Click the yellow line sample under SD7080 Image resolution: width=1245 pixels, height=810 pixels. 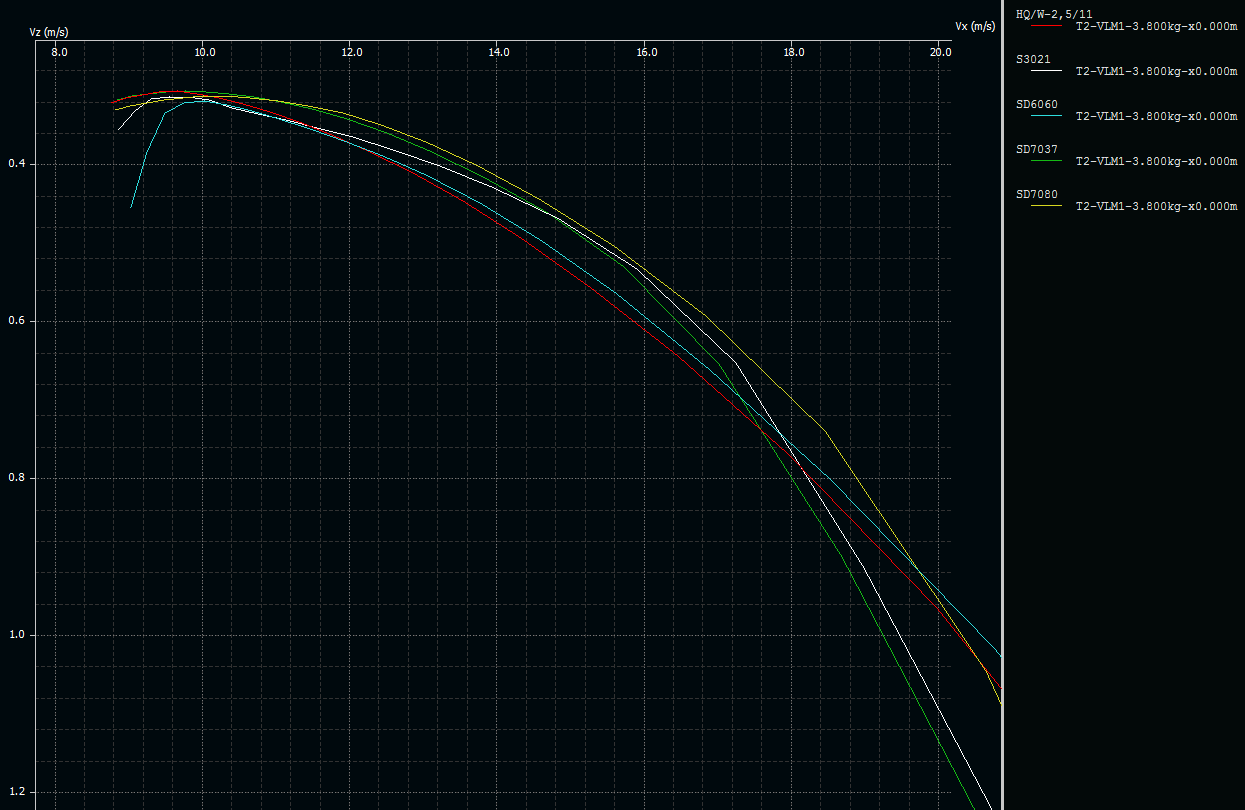point(1045,206)
